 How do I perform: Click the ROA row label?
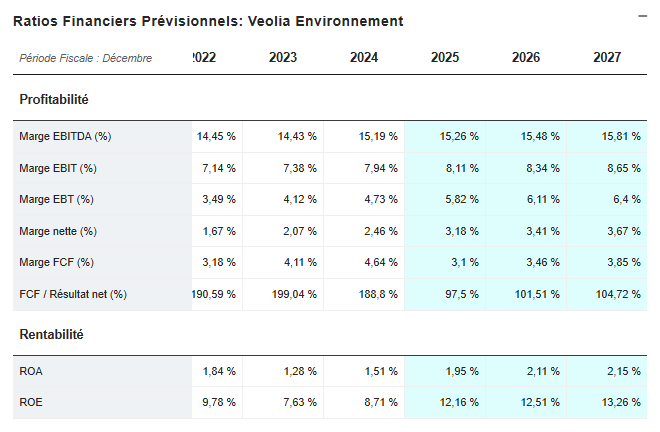tap(31, 372)
